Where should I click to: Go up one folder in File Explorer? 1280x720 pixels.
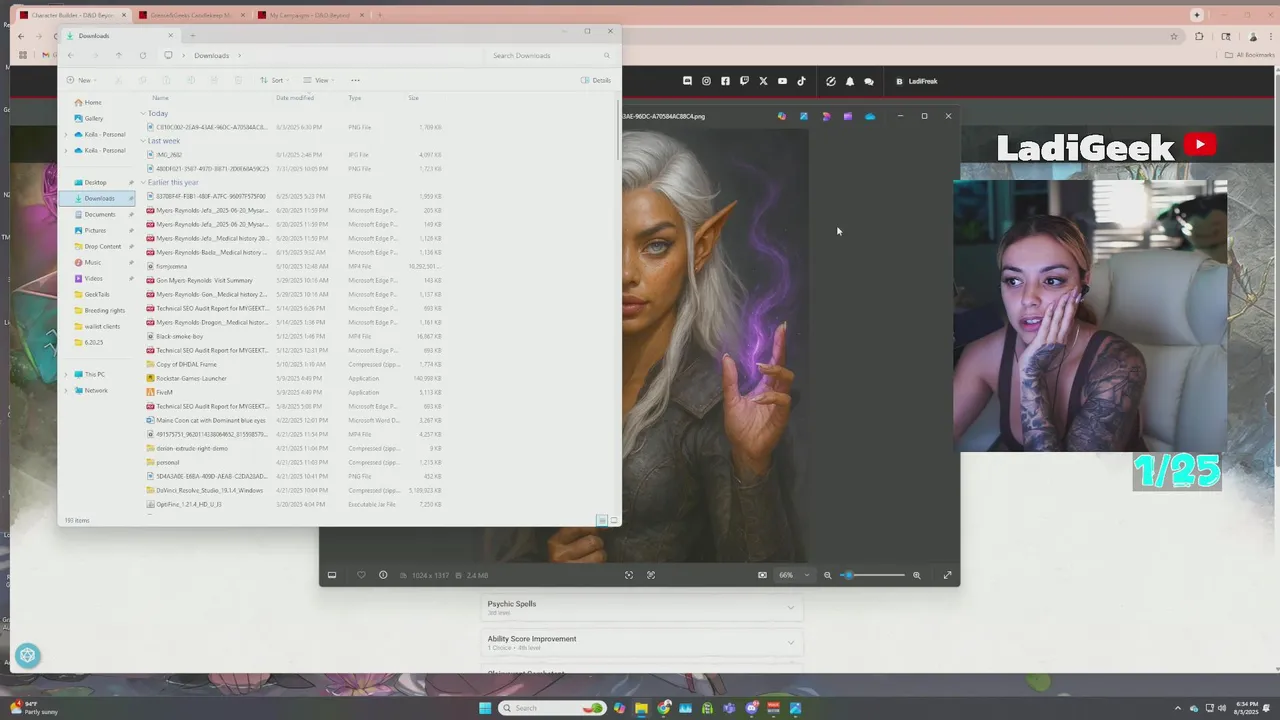coord(118,55)
